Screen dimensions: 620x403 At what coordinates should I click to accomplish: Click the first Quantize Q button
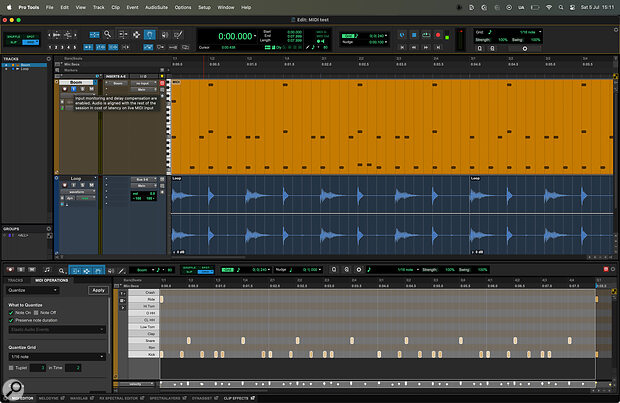tap(480, 48)
